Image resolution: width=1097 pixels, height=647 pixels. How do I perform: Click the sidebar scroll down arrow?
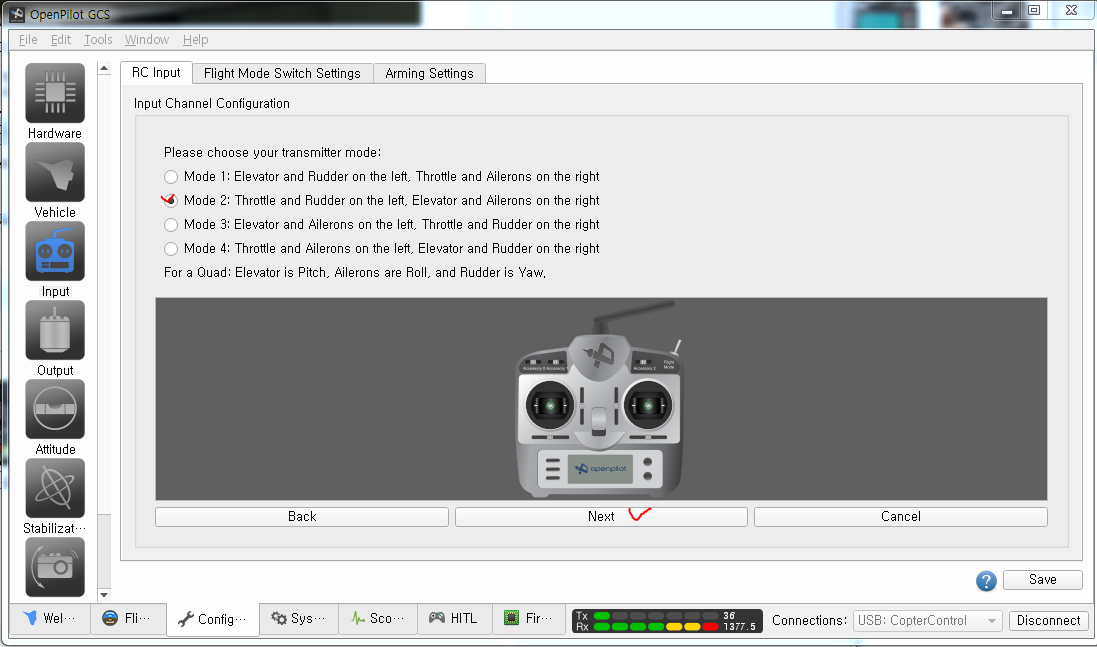(x=104, y=595)
